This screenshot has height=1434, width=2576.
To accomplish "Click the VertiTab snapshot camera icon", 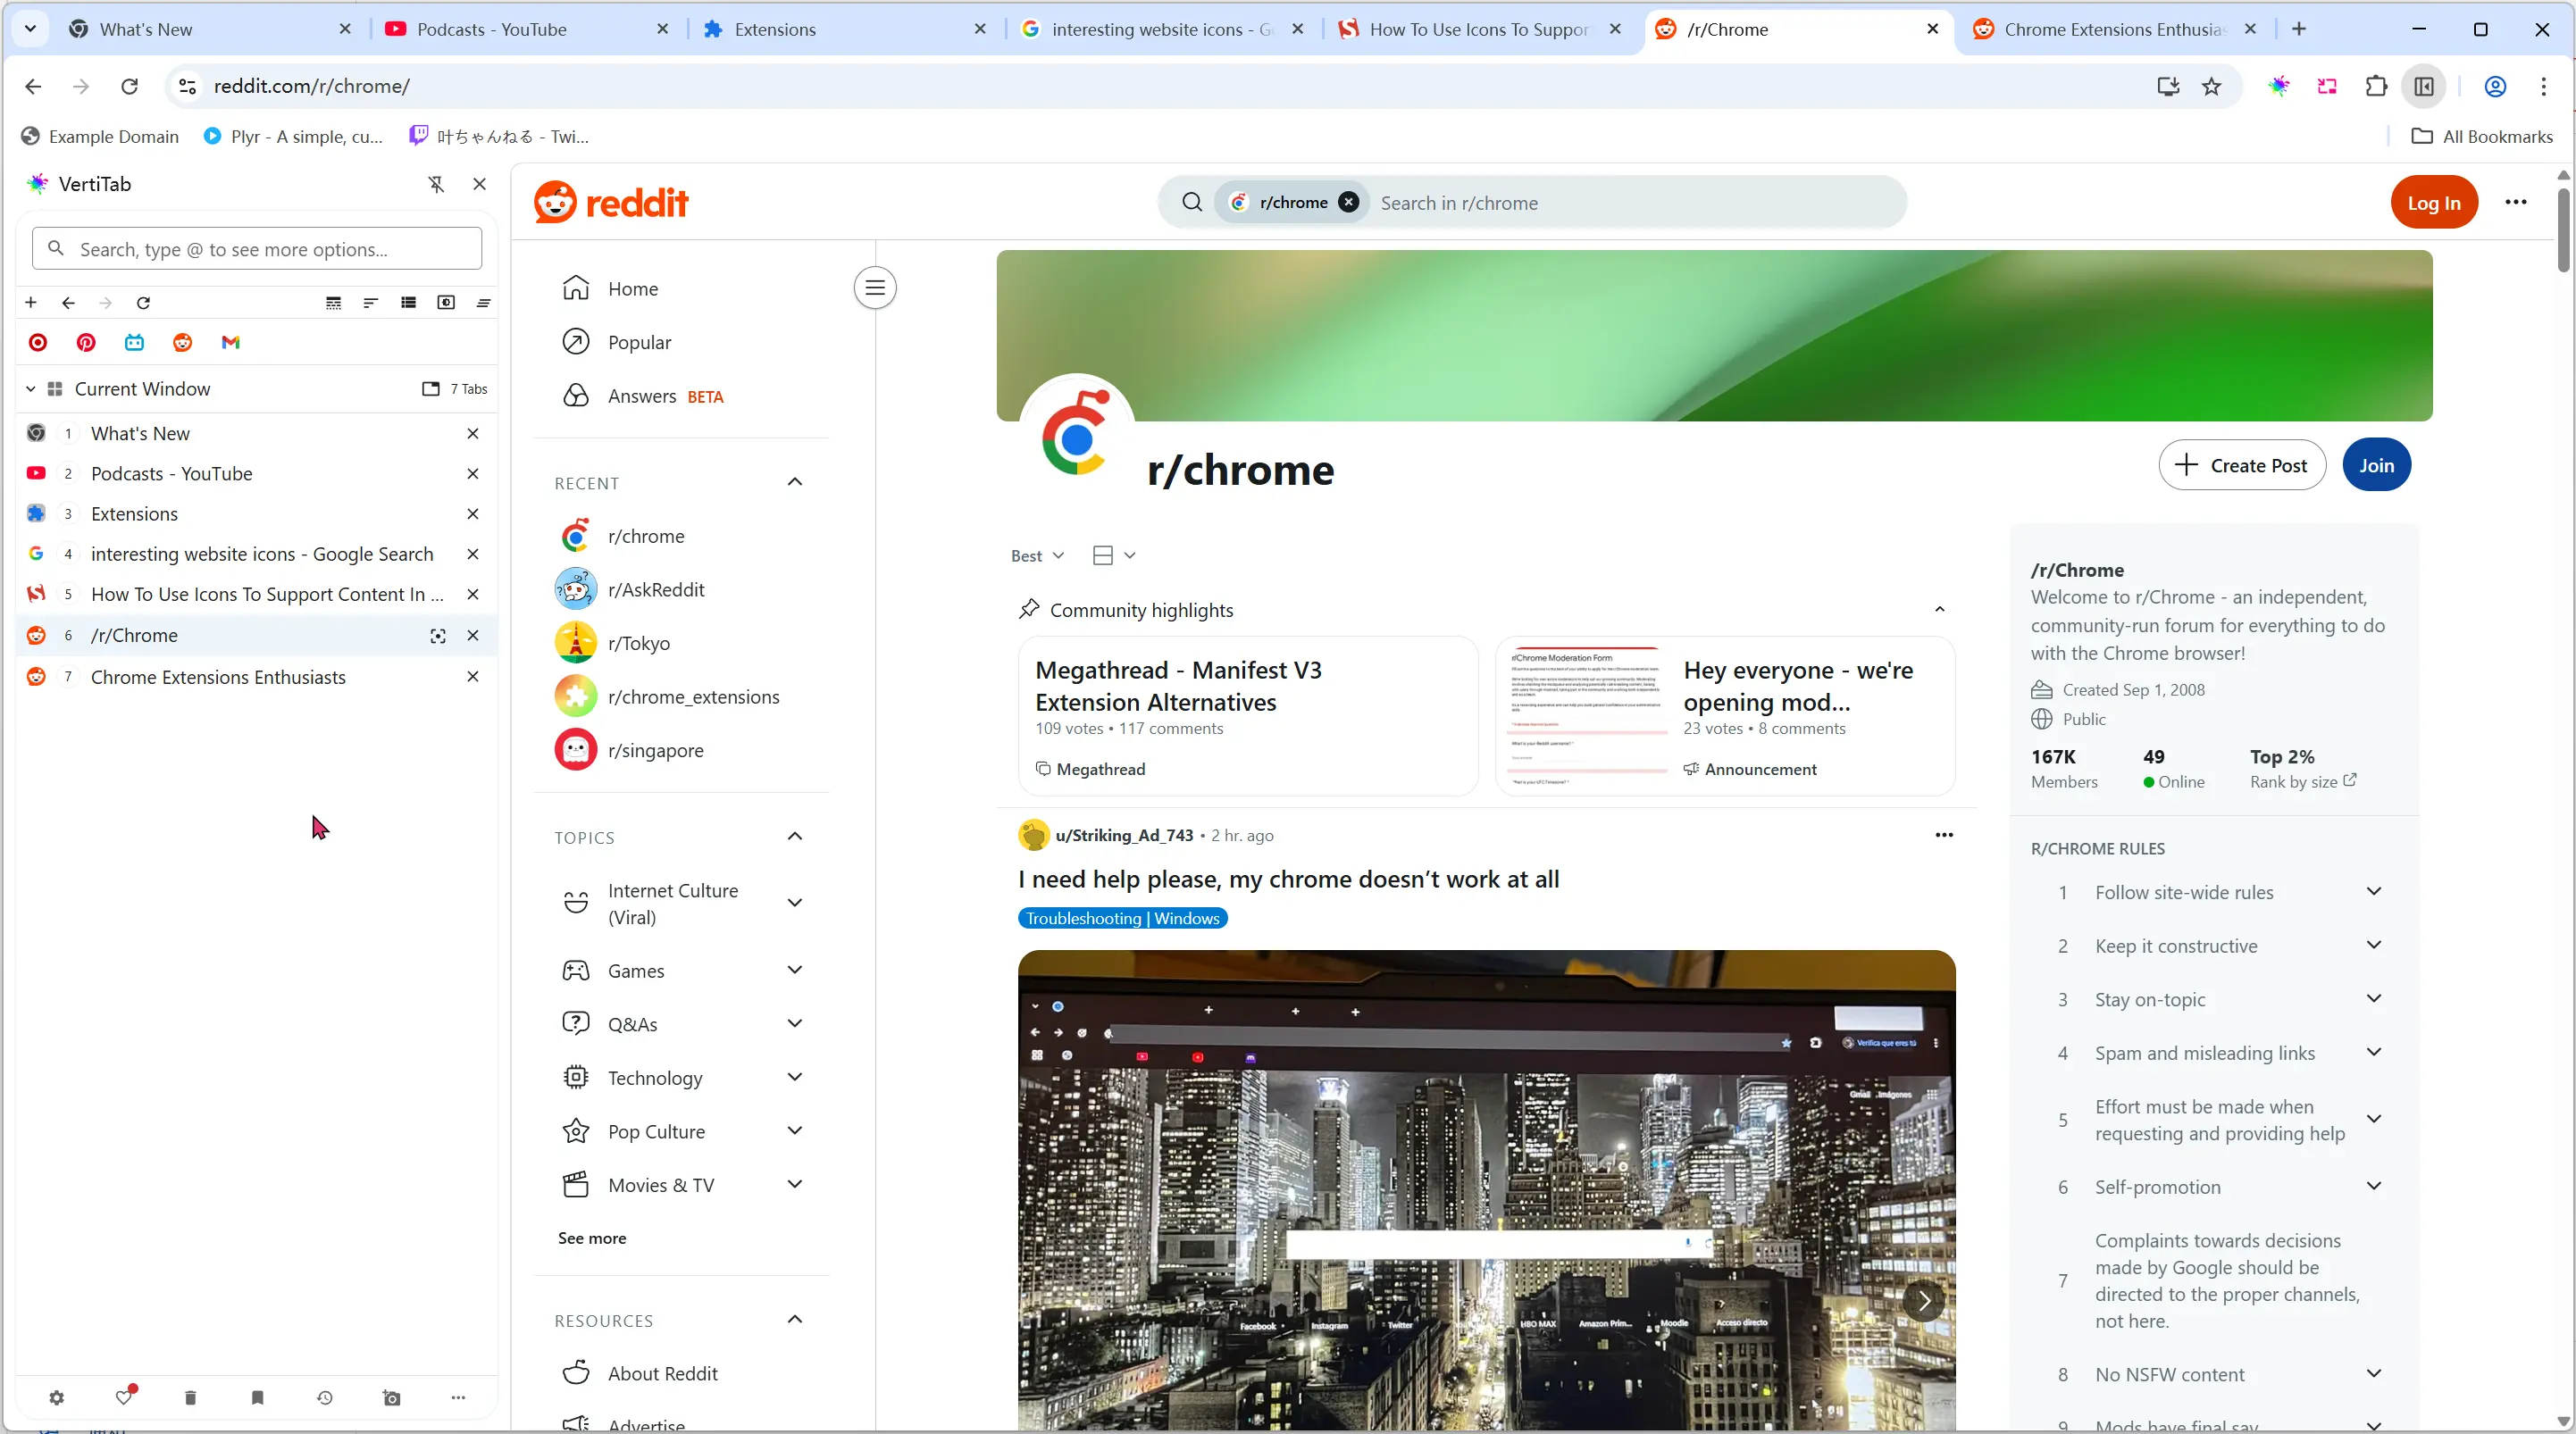I will click(x=391, y=1397).
